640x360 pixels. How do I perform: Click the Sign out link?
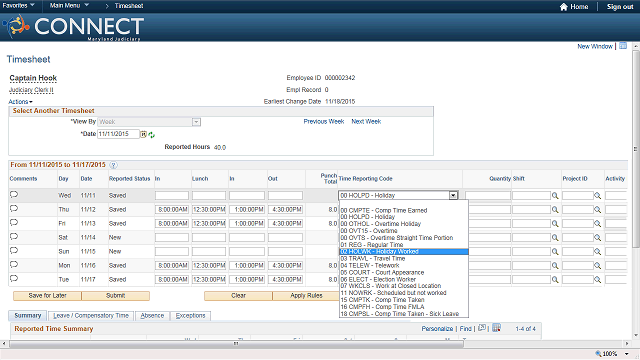(x=620, y=7)
